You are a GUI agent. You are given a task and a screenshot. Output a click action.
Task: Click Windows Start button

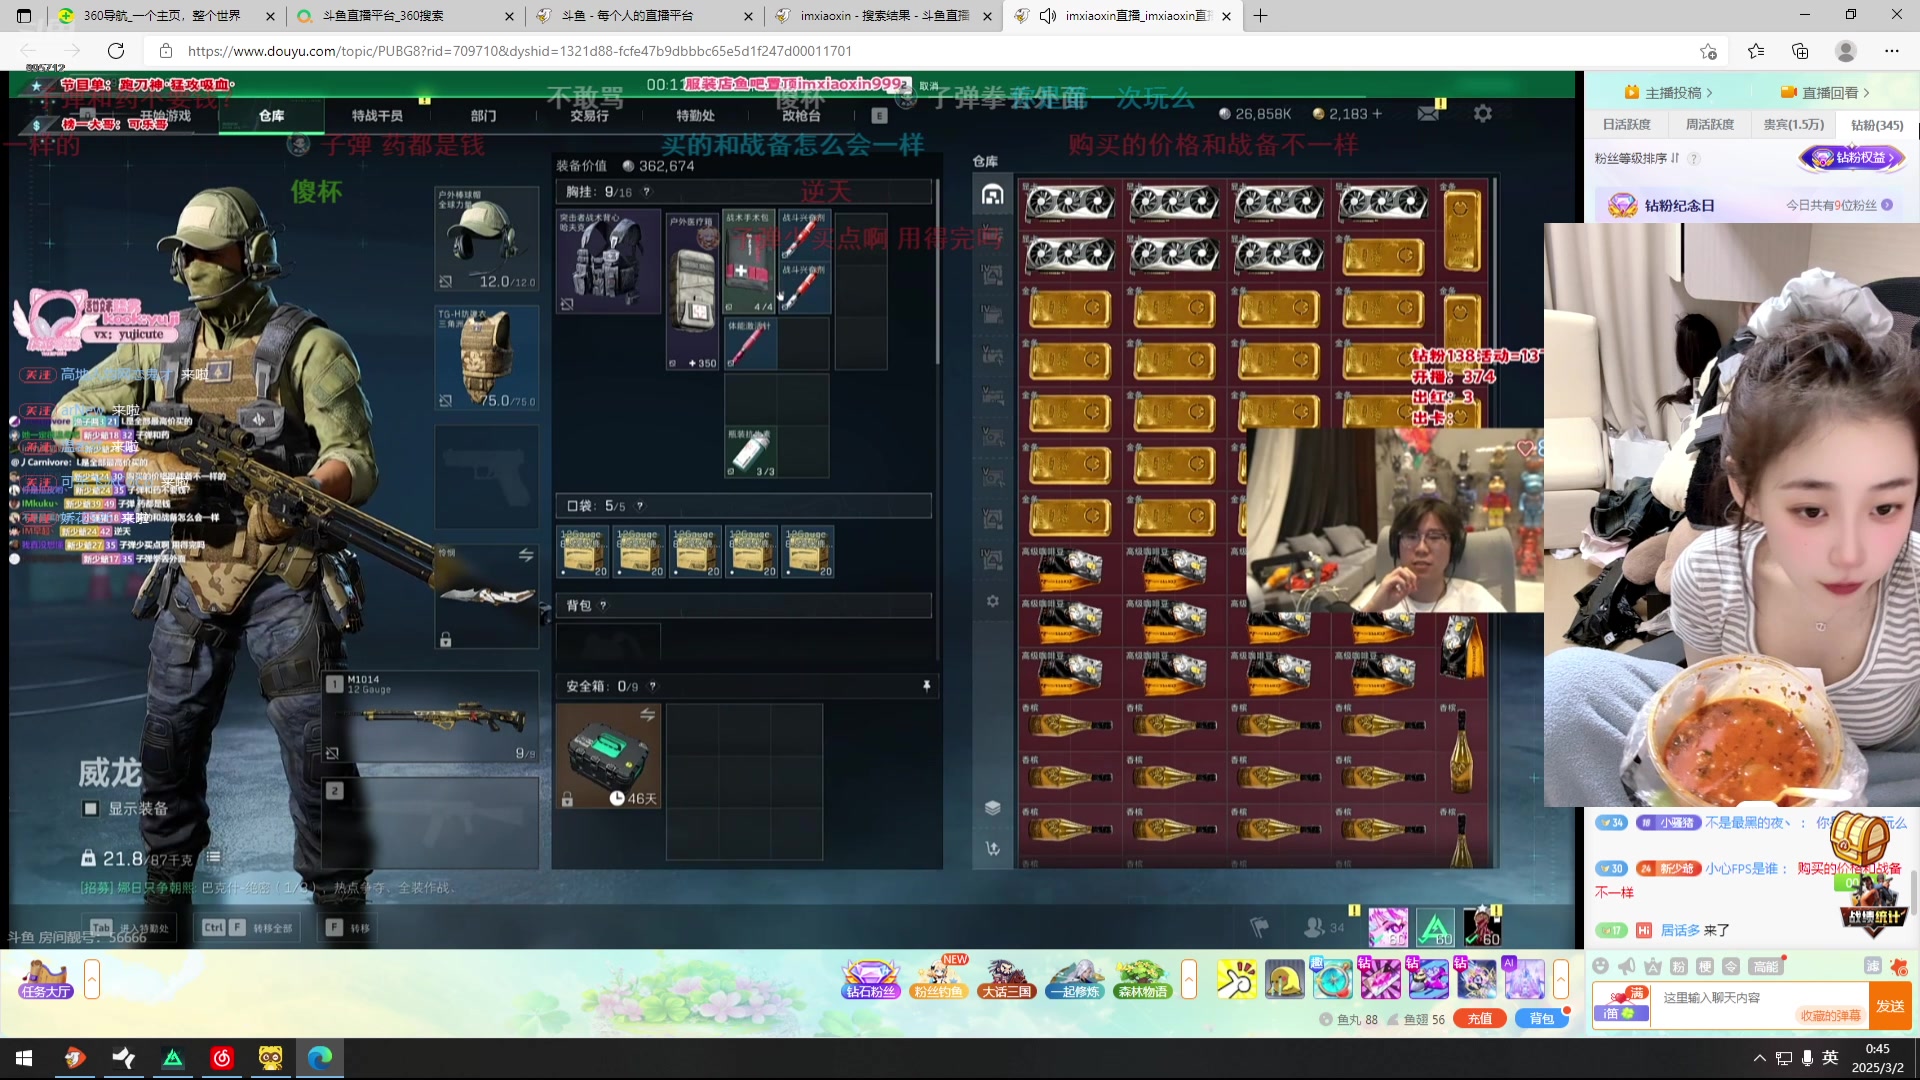[24, 1058]
